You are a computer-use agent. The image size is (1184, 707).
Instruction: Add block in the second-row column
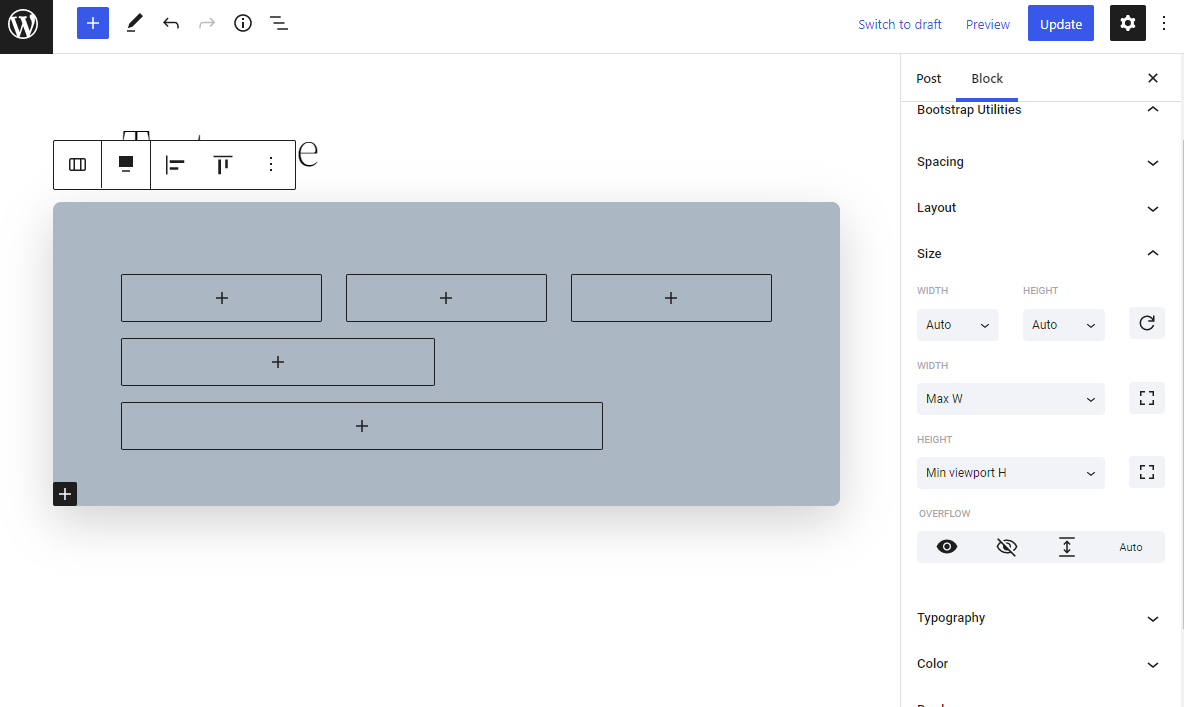(278, 362)
